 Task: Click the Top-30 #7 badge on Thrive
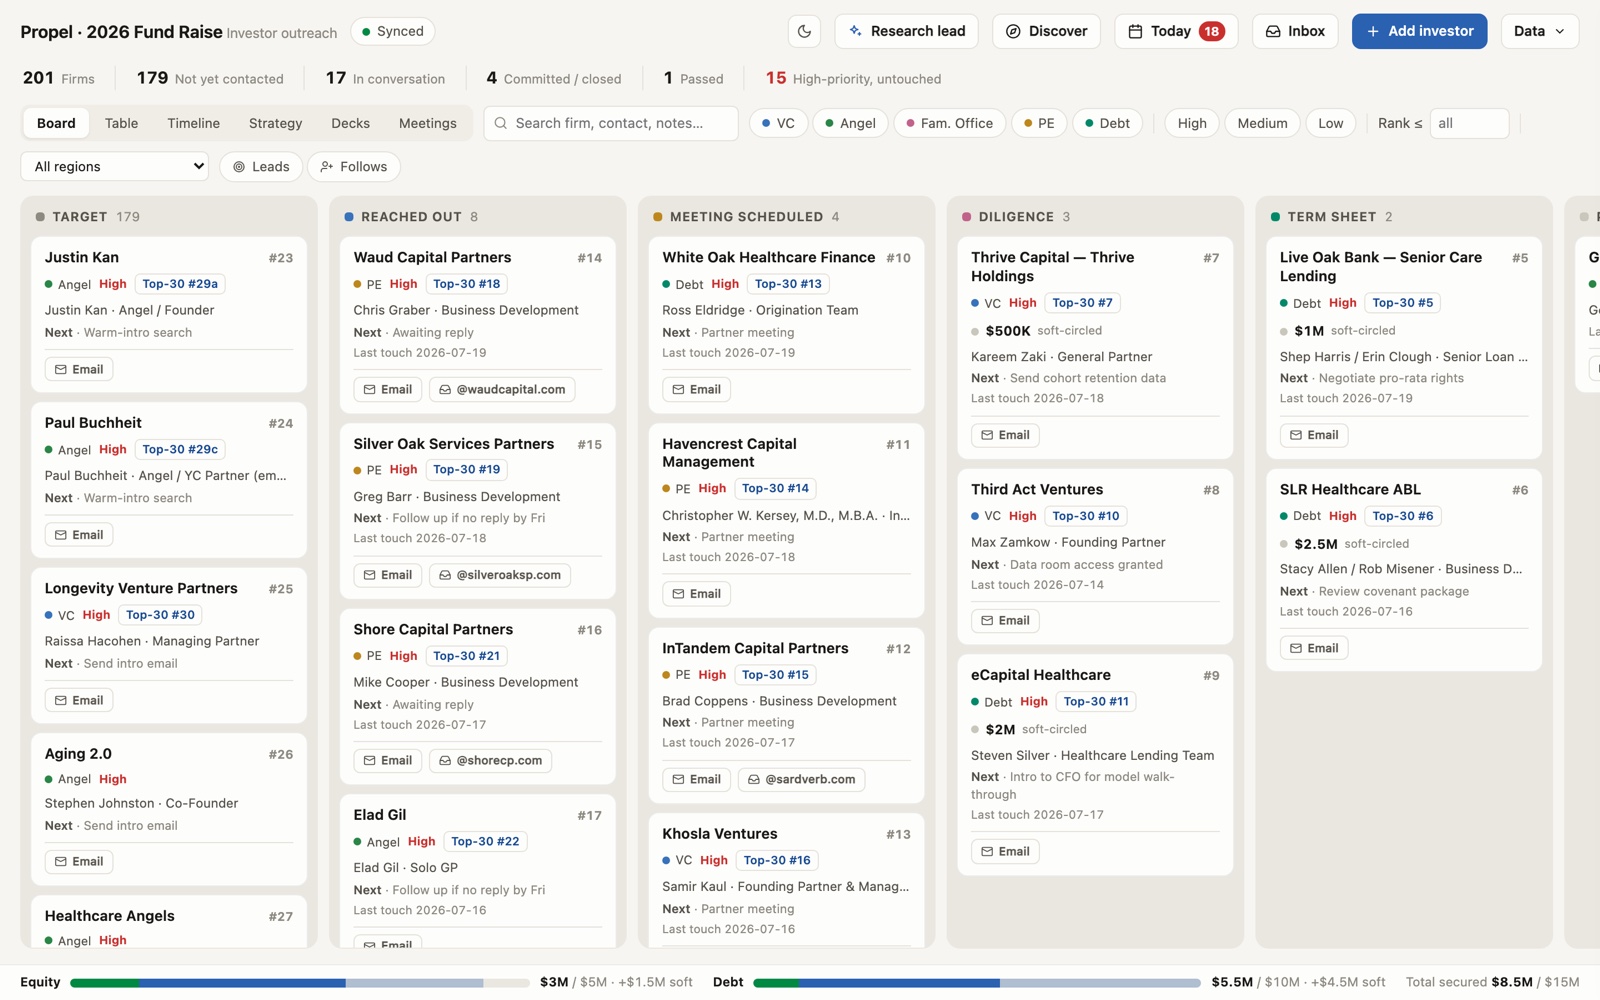[1082, 303]
